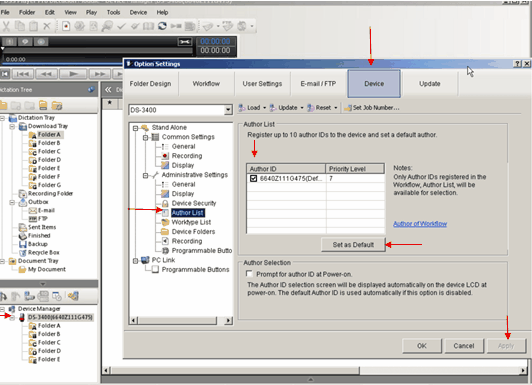Click the Delete X toolbar icon
The height and width of the screenshot is (385, 532).
coord(47,26)
